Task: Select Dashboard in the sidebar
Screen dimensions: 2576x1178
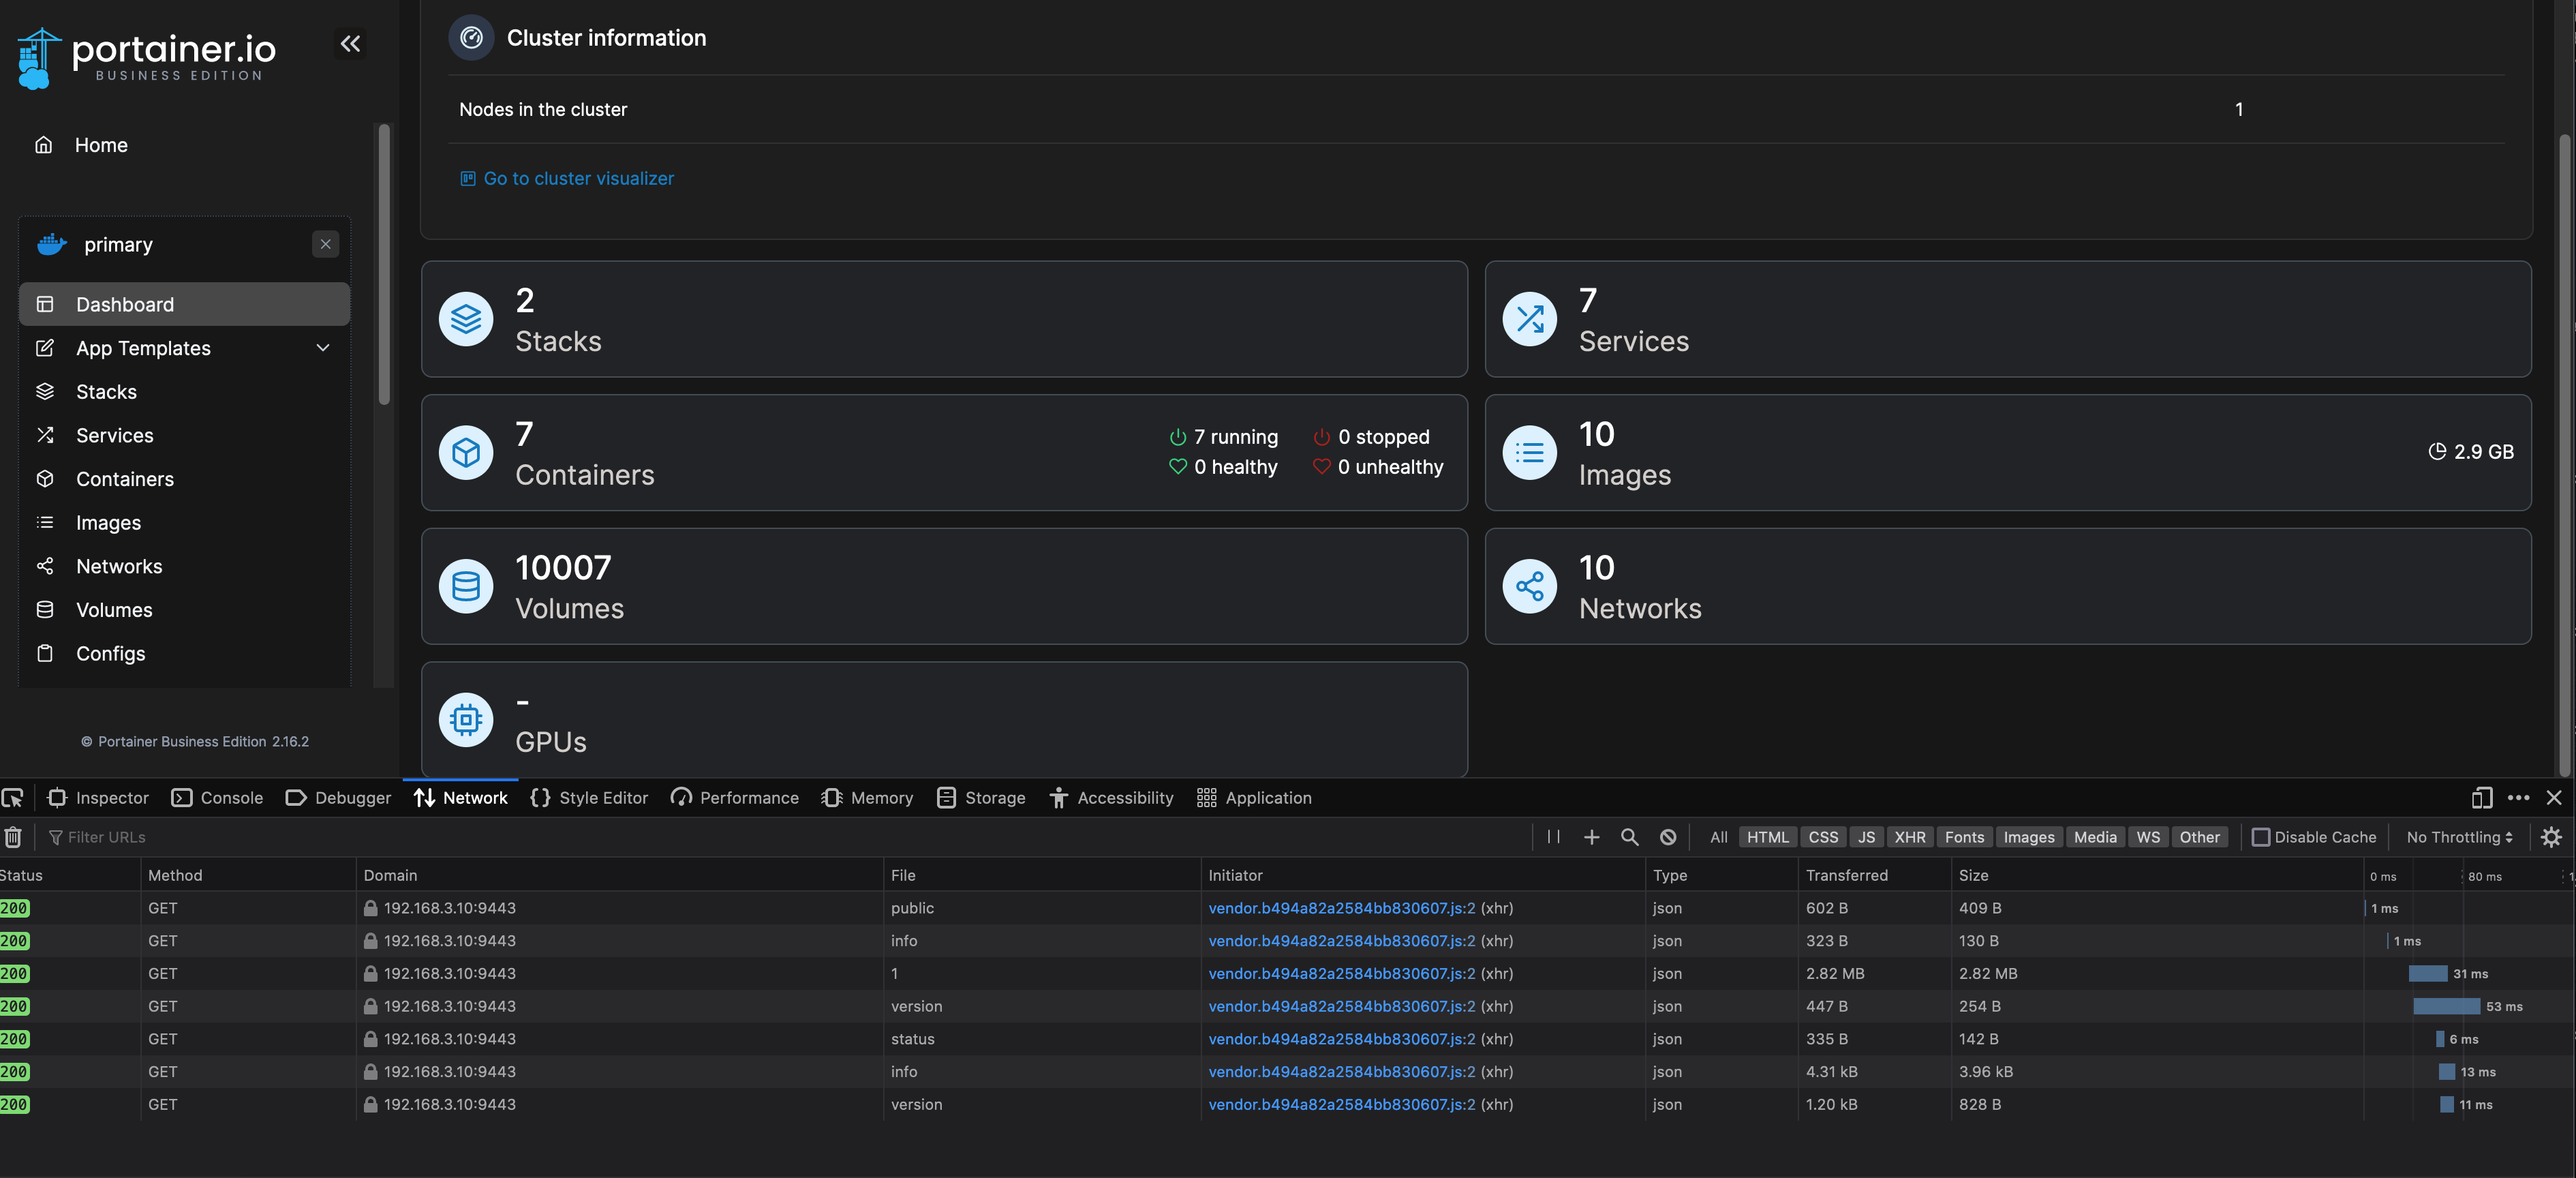Action: point(185,304)
